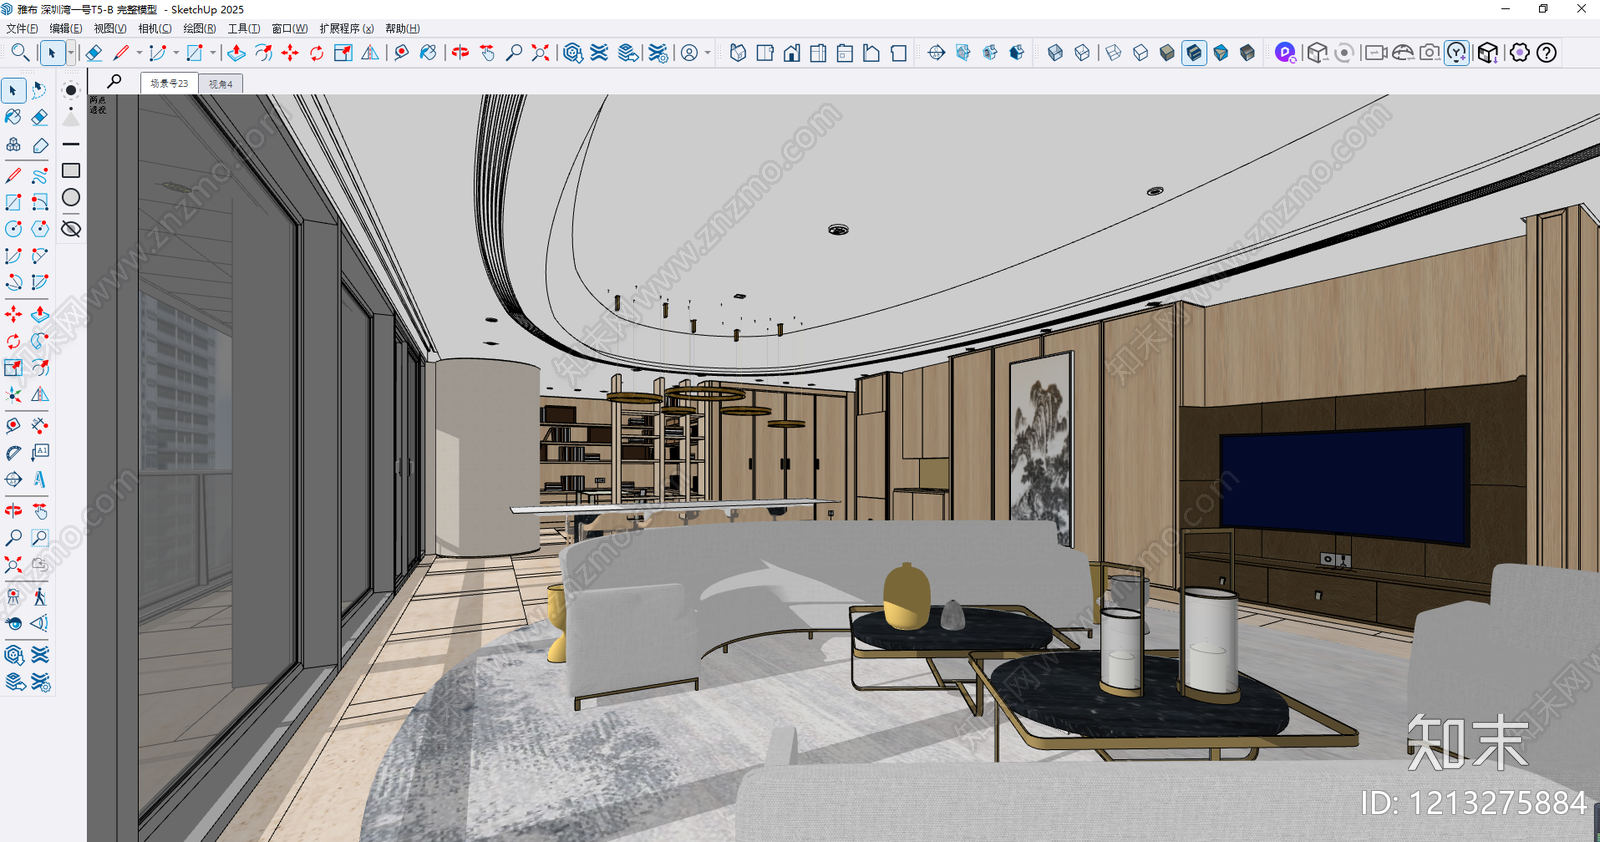
Task: Expand the Rectangle shape dropdown arrow
Action: click(x=213, y=53)
